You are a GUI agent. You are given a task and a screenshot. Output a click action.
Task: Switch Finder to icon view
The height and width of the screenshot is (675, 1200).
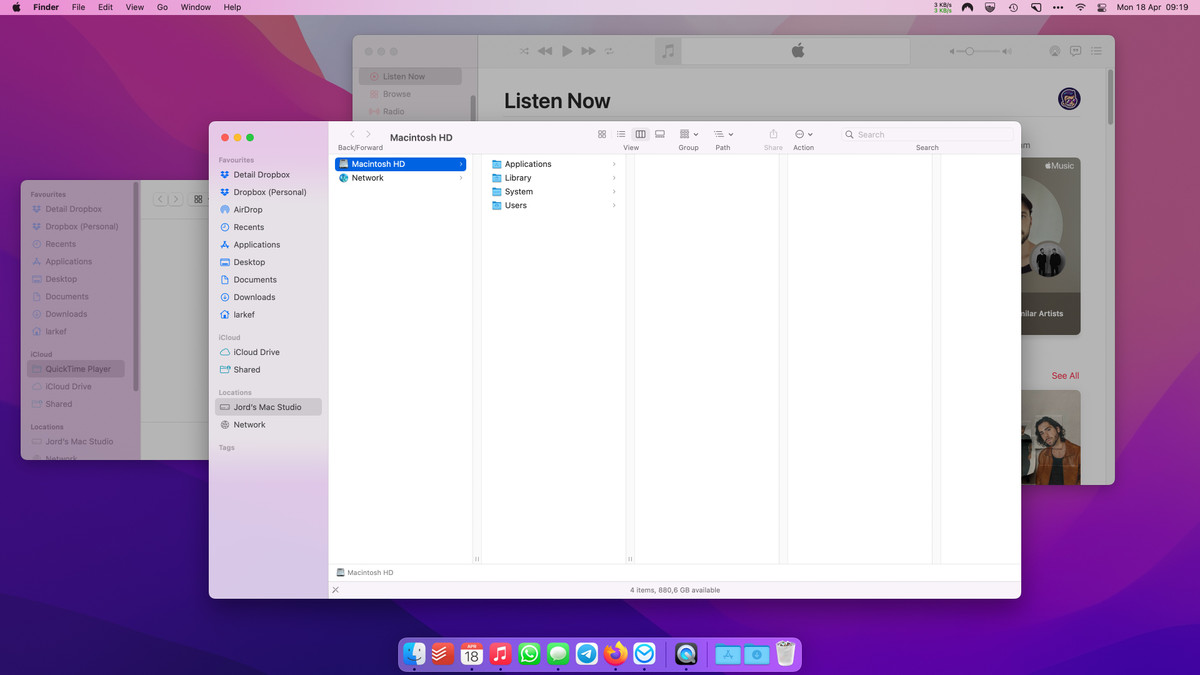click(x=602, y=134)
